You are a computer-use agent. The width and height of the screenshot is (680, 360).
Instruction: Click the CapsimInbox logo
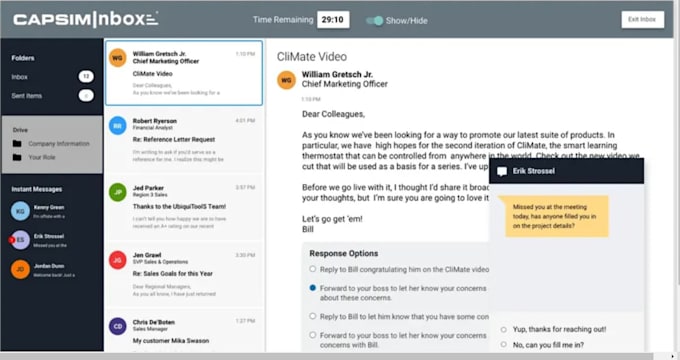[85, 20]
